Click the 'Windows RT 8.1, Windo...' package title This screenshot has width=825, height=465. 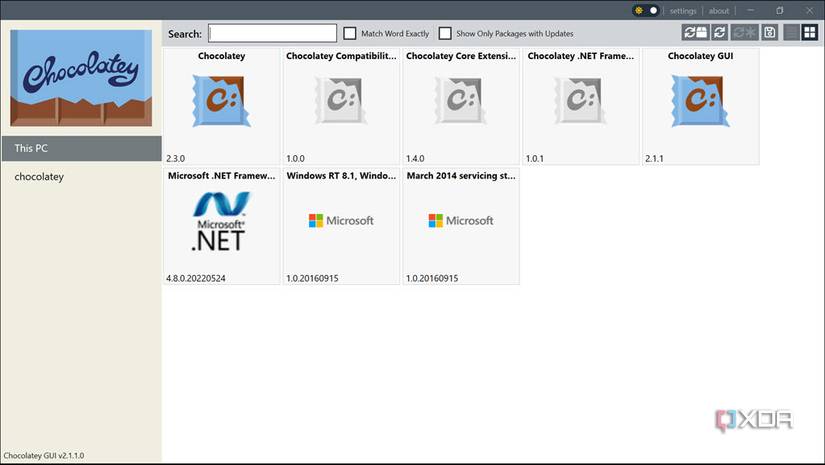pos(341,176)
